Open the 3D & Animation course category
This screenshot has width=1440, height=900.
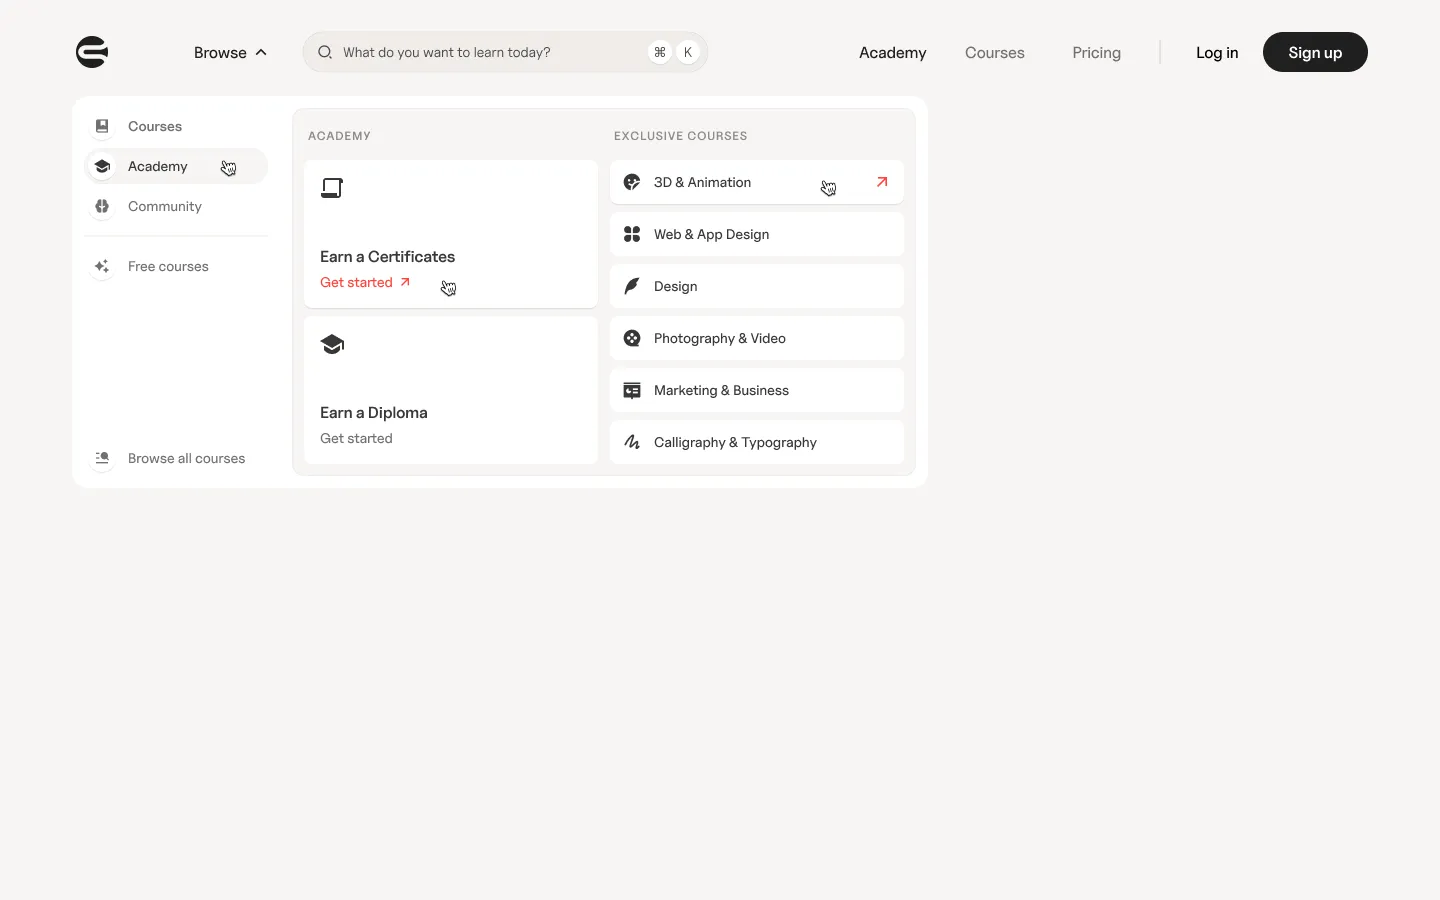tap(757, 182)
